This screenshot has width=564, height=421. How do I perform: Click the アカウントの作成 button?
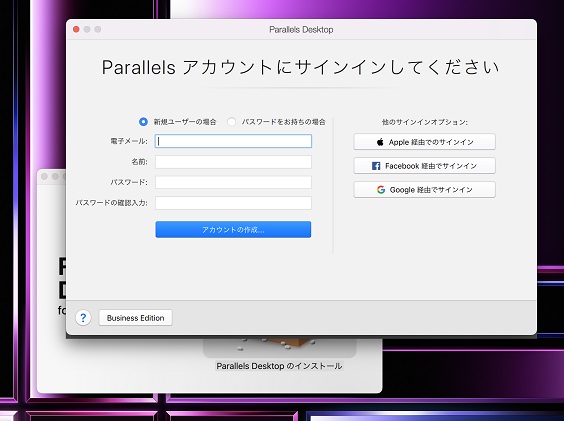point(233,230)
